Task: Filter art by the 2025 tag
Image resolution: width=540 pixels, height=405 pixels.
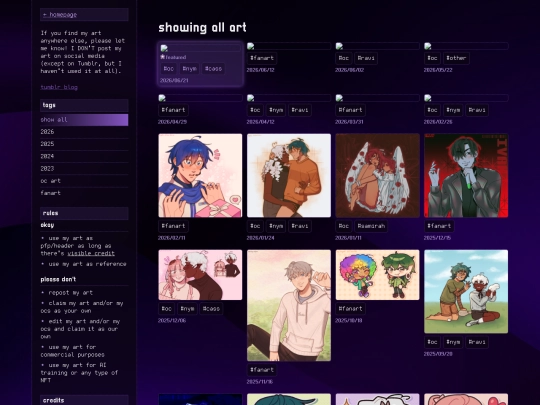Action: pyautogui.click(x=84, y=144)
